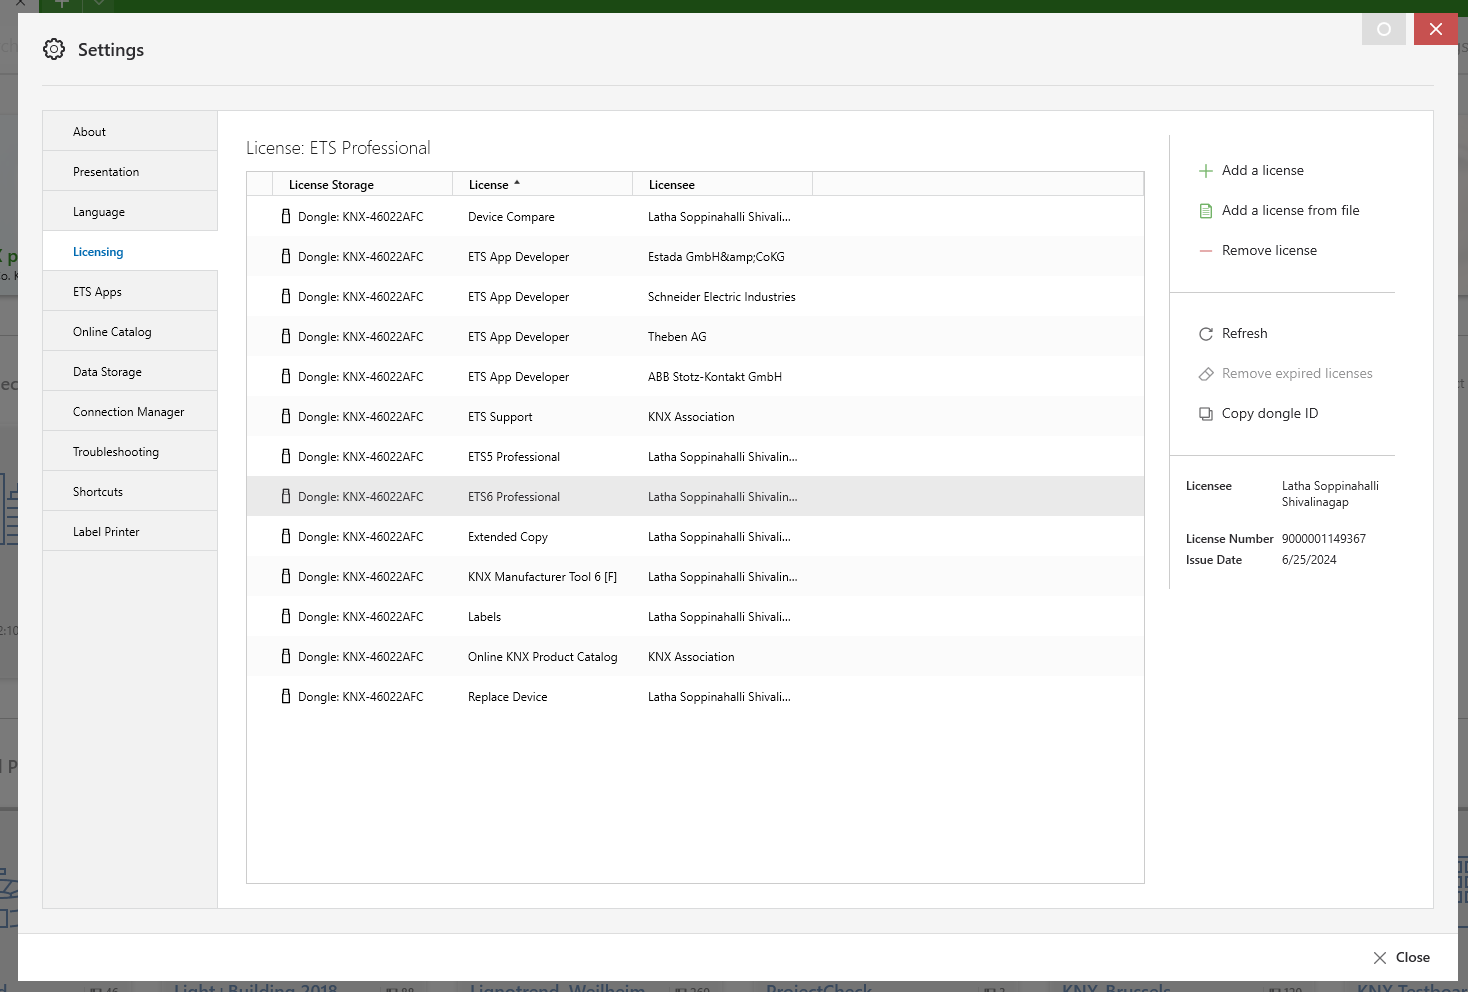
Task: Click the Settings gear icon in header
Action: pos(54,49)
